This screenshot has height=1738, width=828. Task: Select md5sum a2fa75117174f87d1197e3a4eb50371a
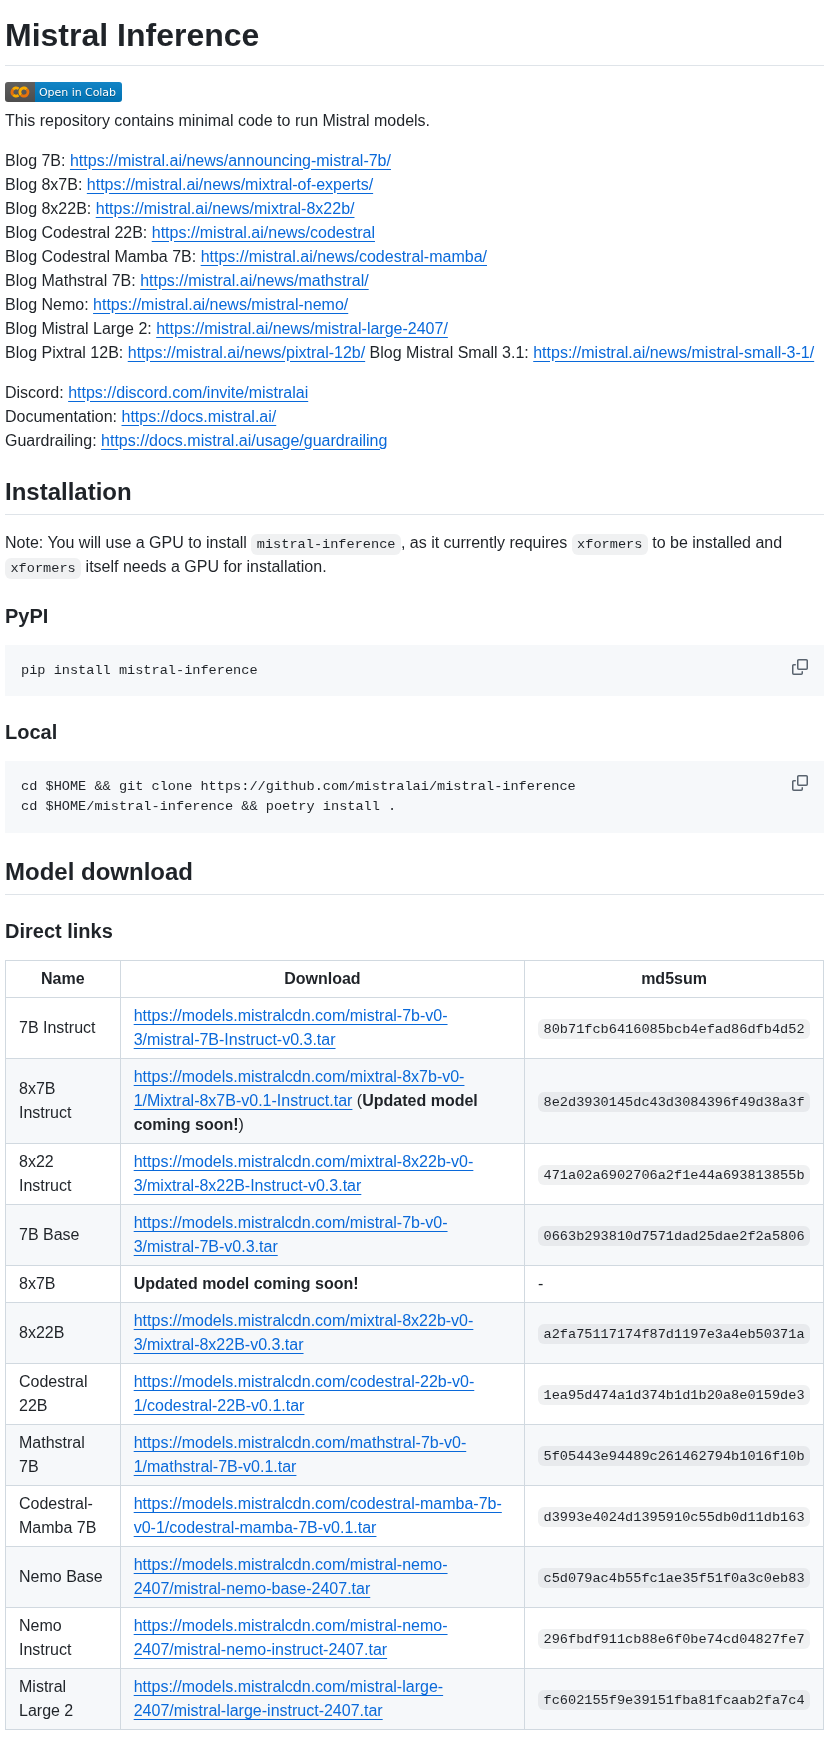point(674,1334)
